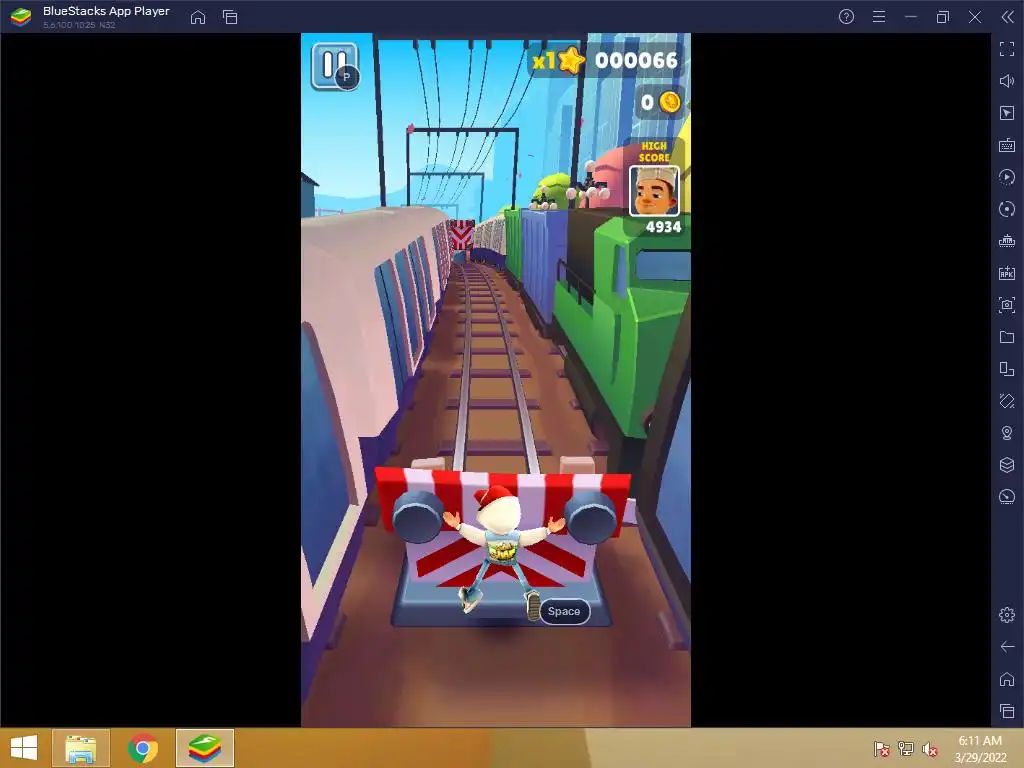Open multi-instance tabs icon in title bar

230,17
